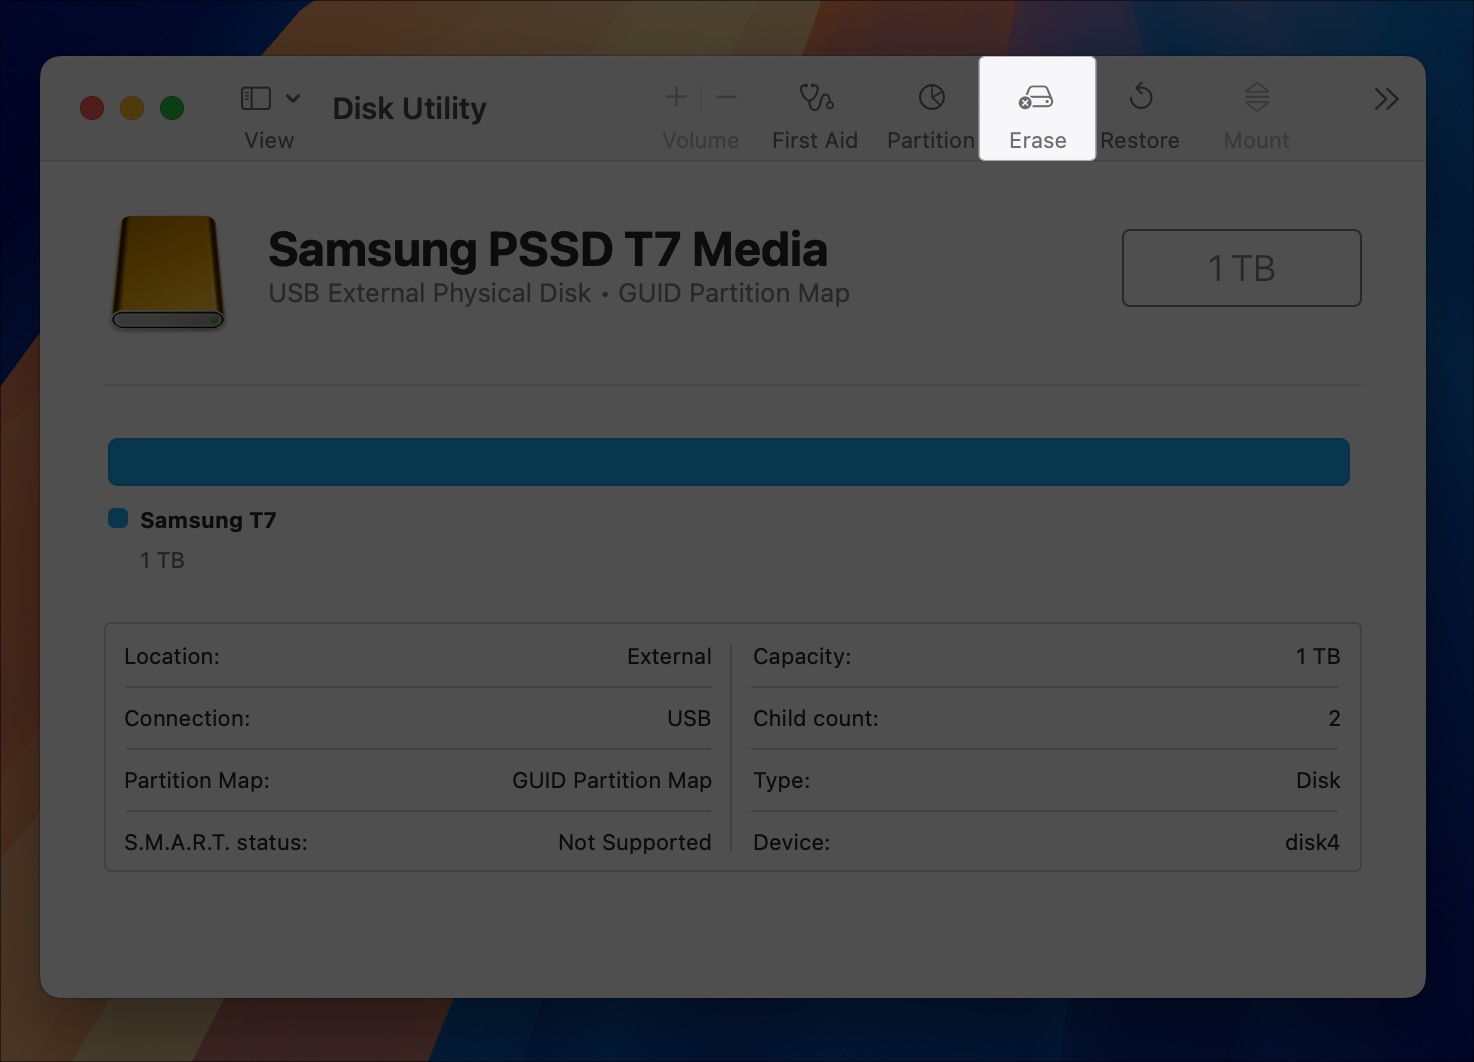This screenshot has width=1474, height=1062.
Task: Open the View options dropdown chevron
Action: pyautogui.click(x=292, y=98)
